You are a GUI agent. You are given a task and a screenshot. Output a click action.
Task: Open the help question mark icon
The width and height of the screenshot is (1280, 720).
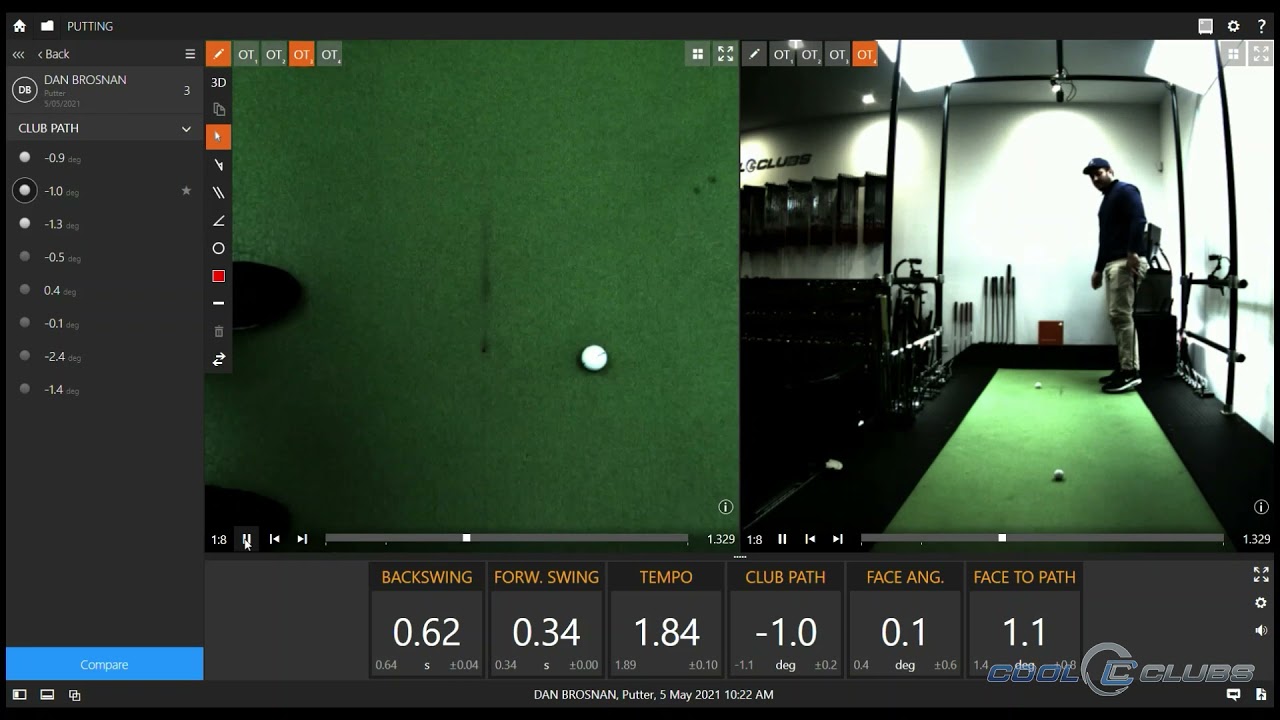click(x=1261, y=26)
